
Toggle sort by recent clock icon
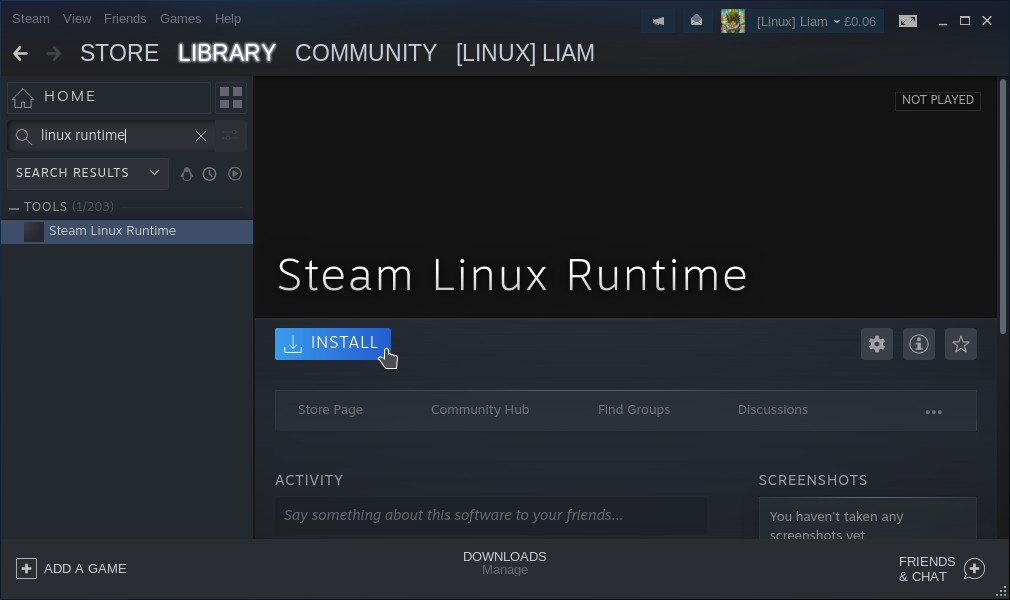pyautogui.click(x=209, y=174)
